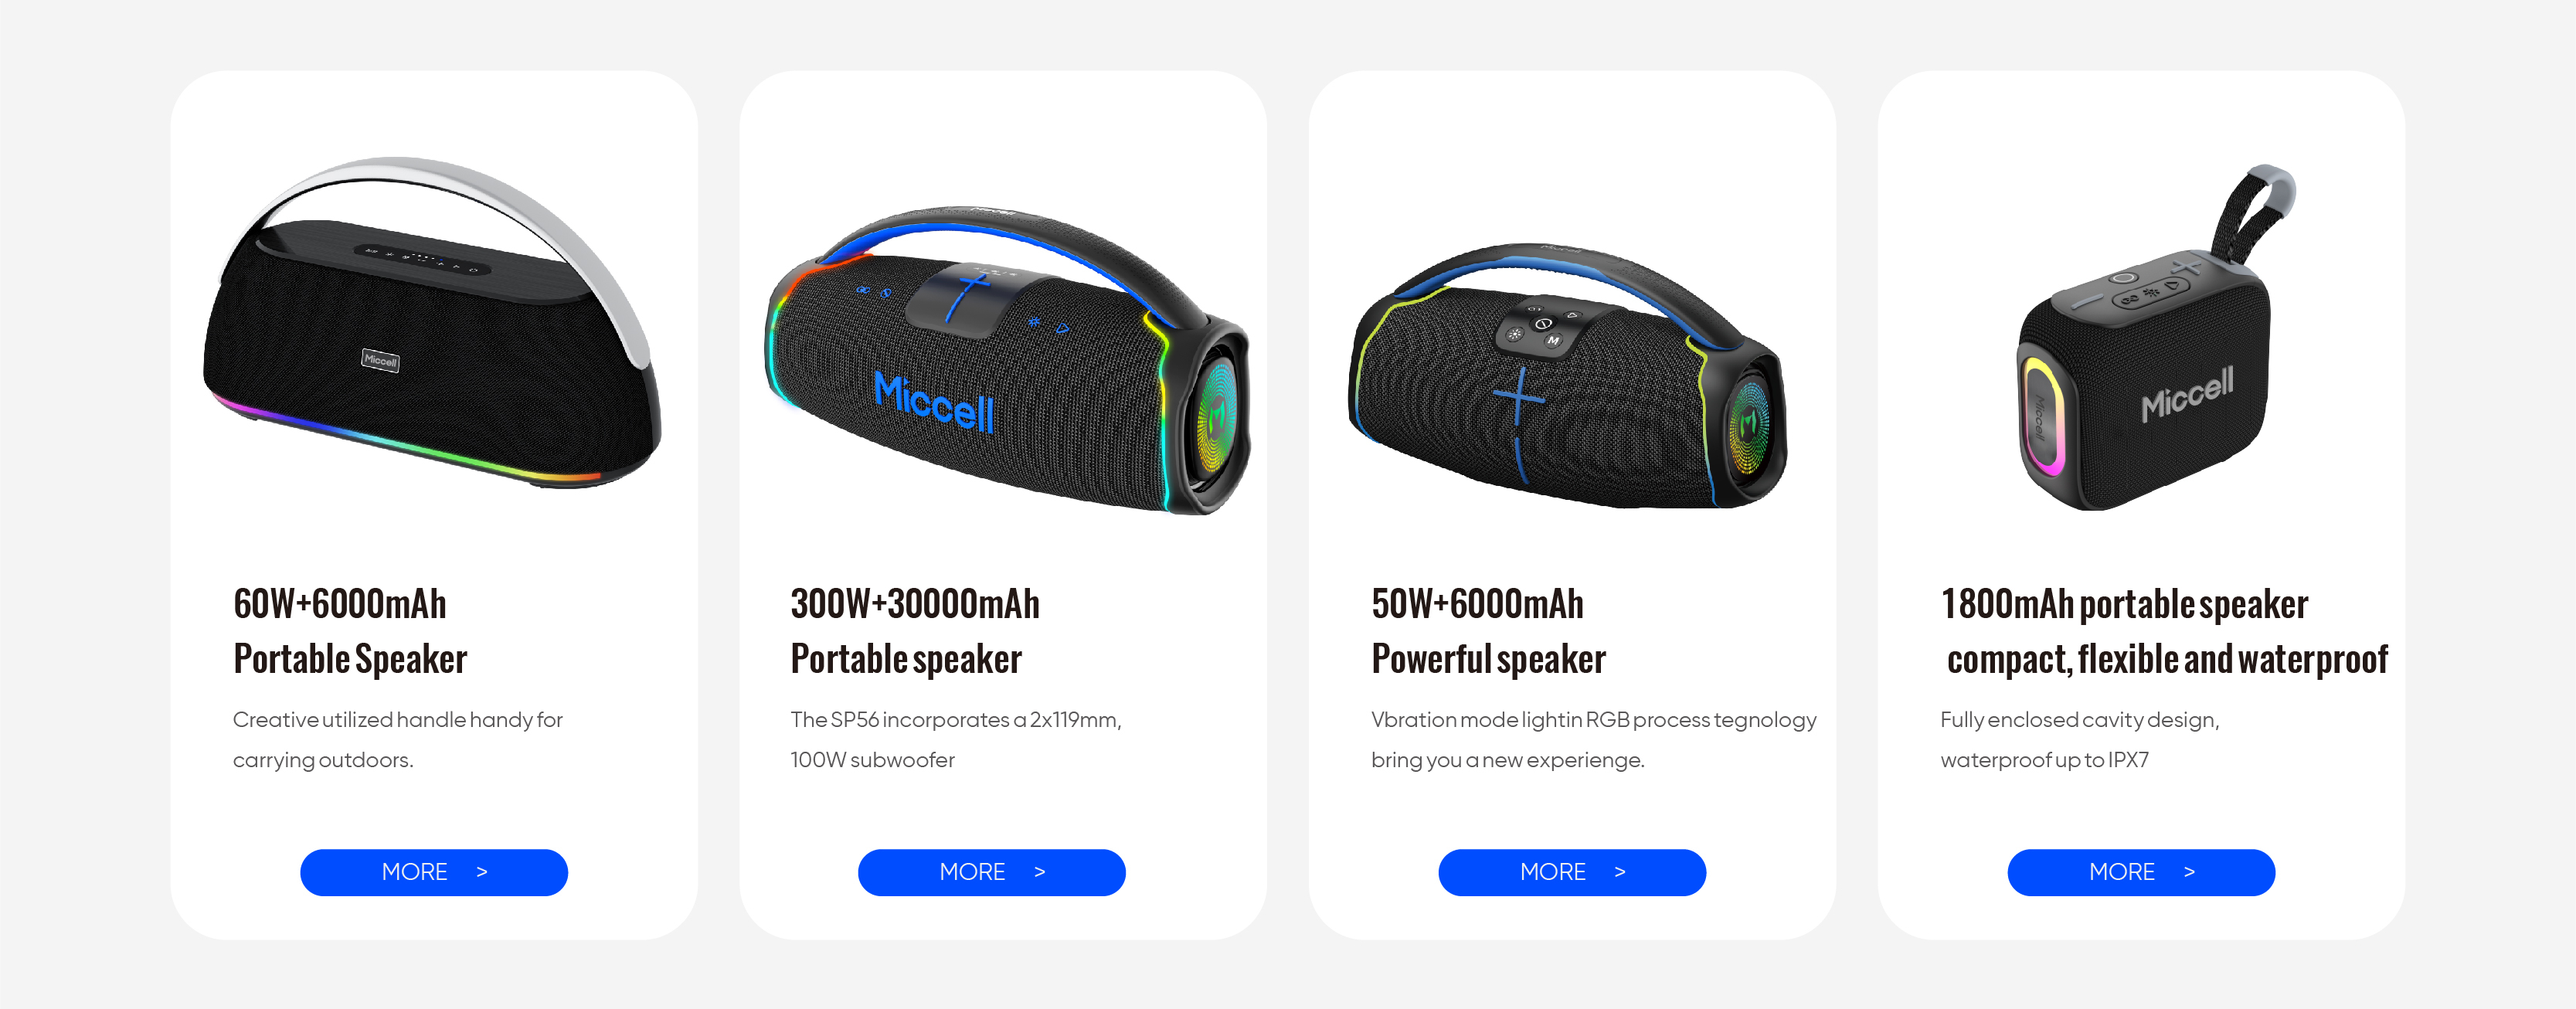Open the small 1800mAh cube speaker image
This screenshot has height=1009, width=2576.
tap(2153, 338)
